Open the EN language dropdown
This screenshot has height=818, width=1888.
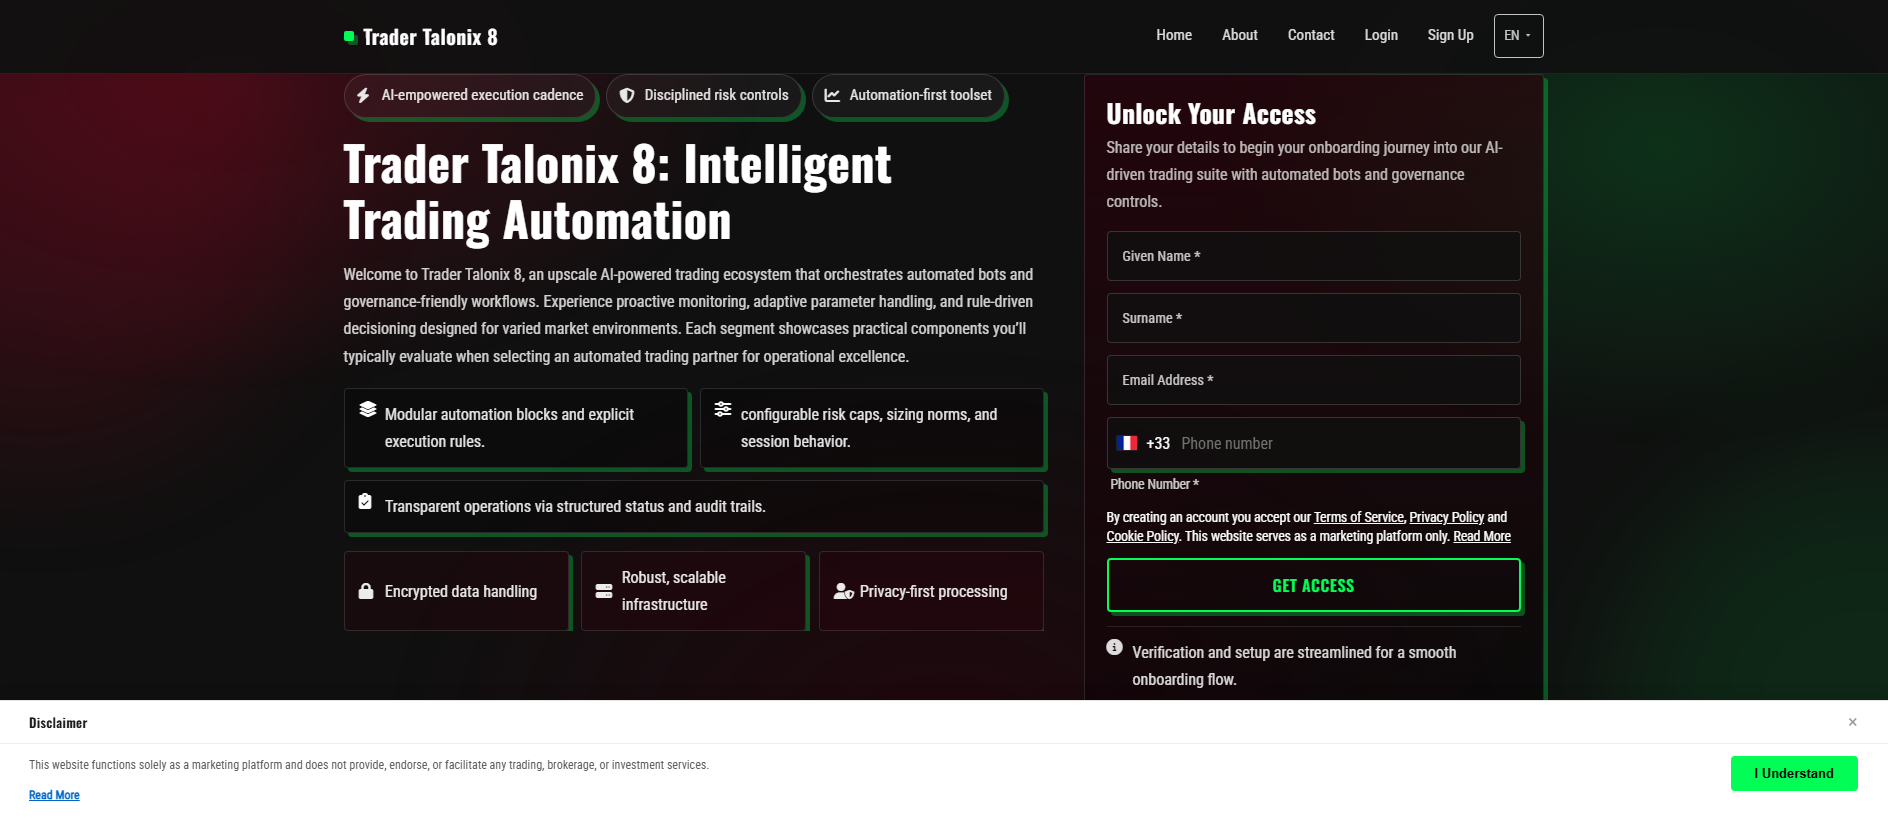click(1518, 36)
